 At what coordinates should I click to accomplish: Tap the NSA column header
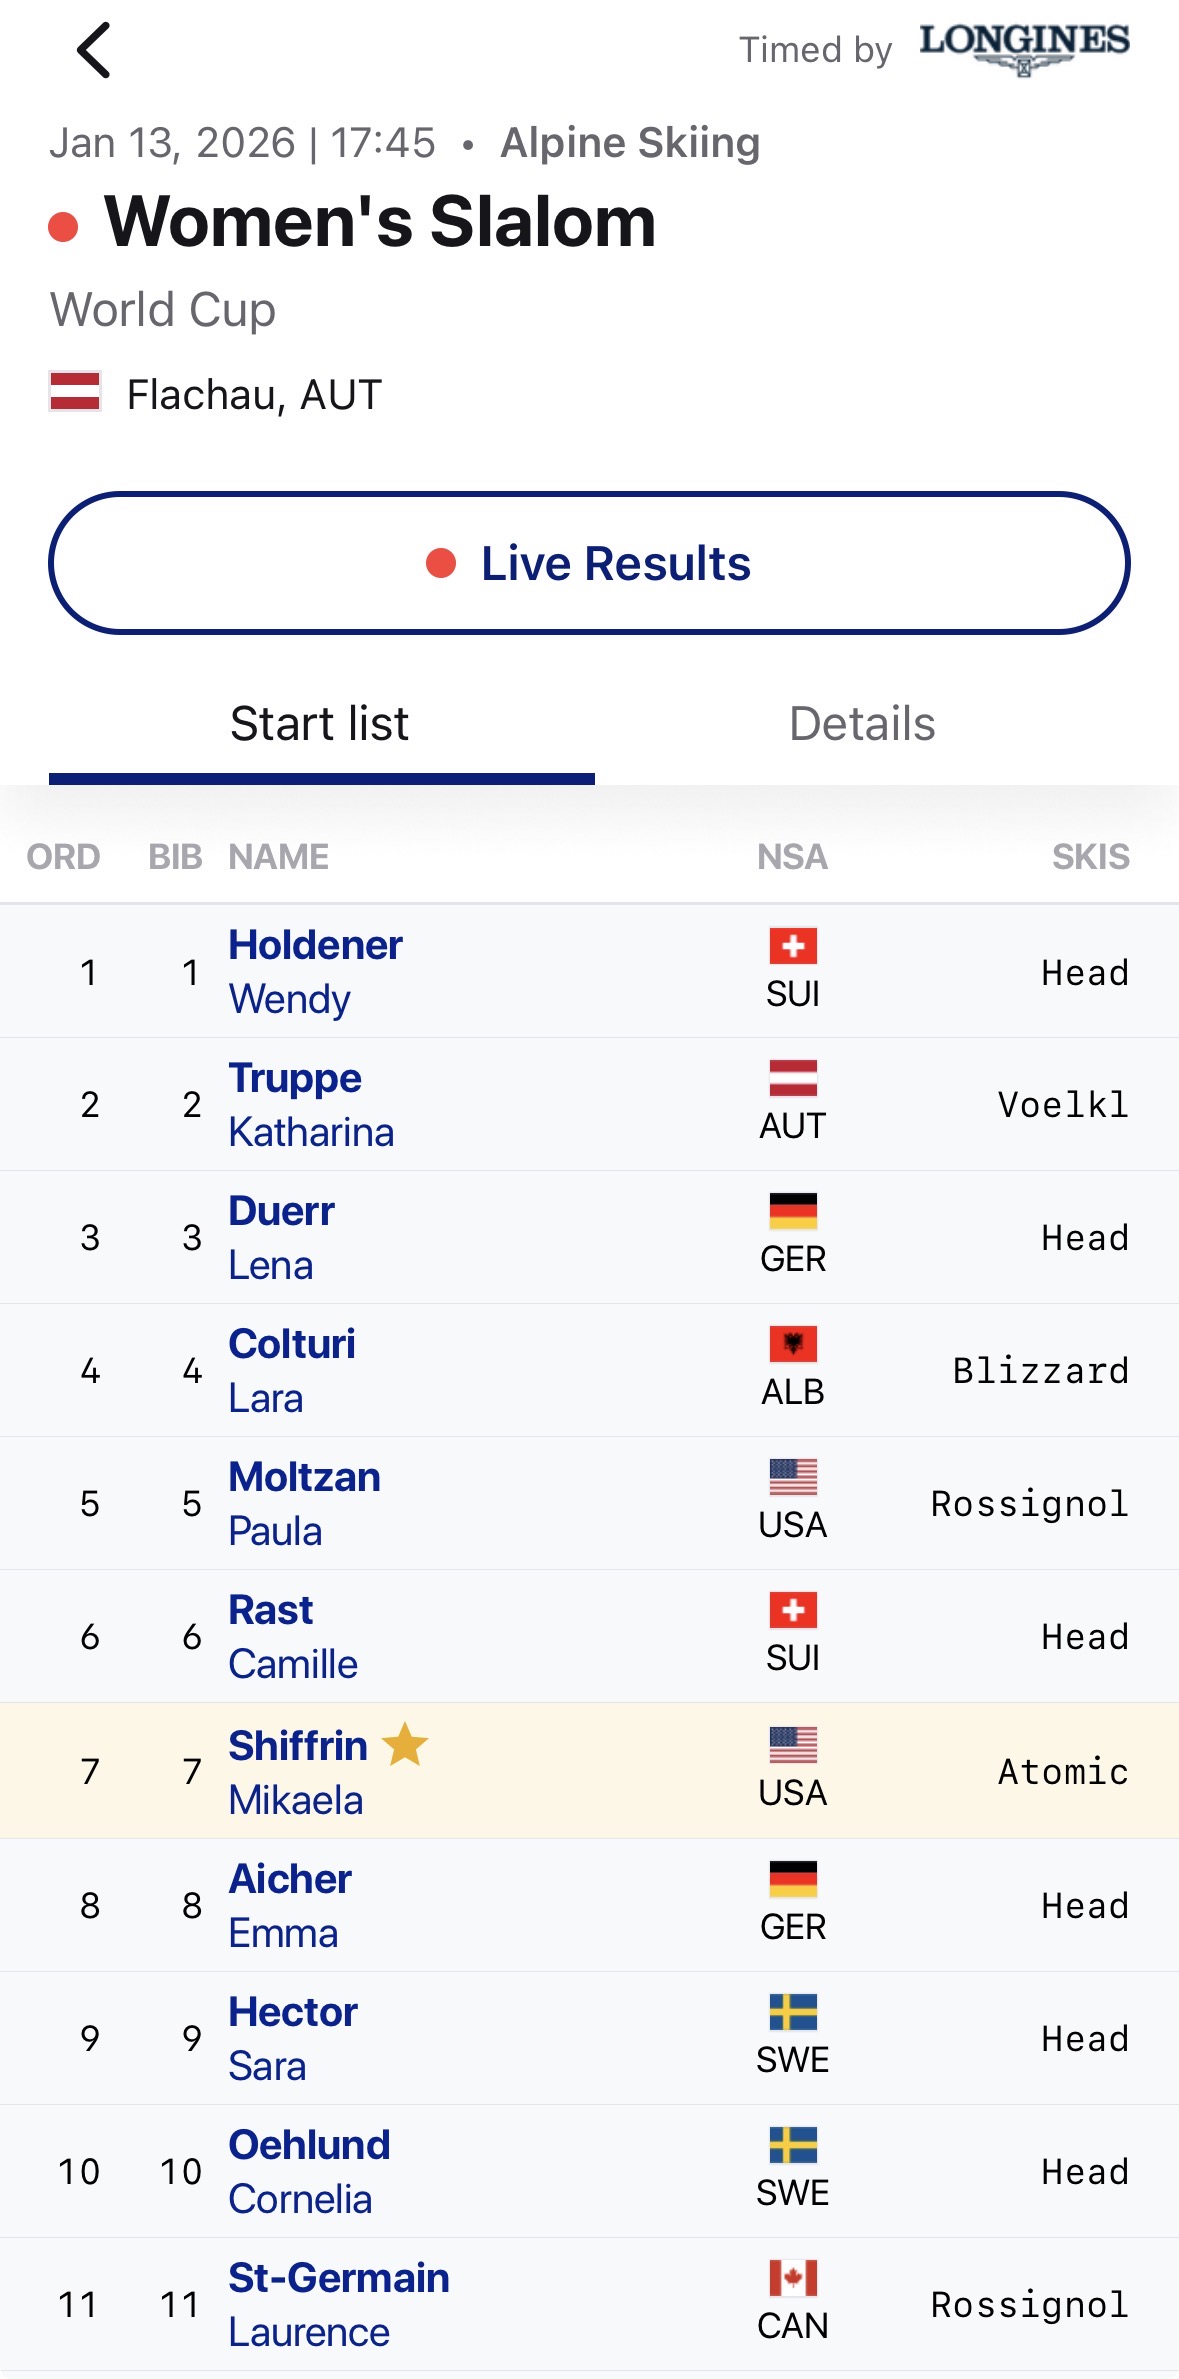[x=792, y=857]
